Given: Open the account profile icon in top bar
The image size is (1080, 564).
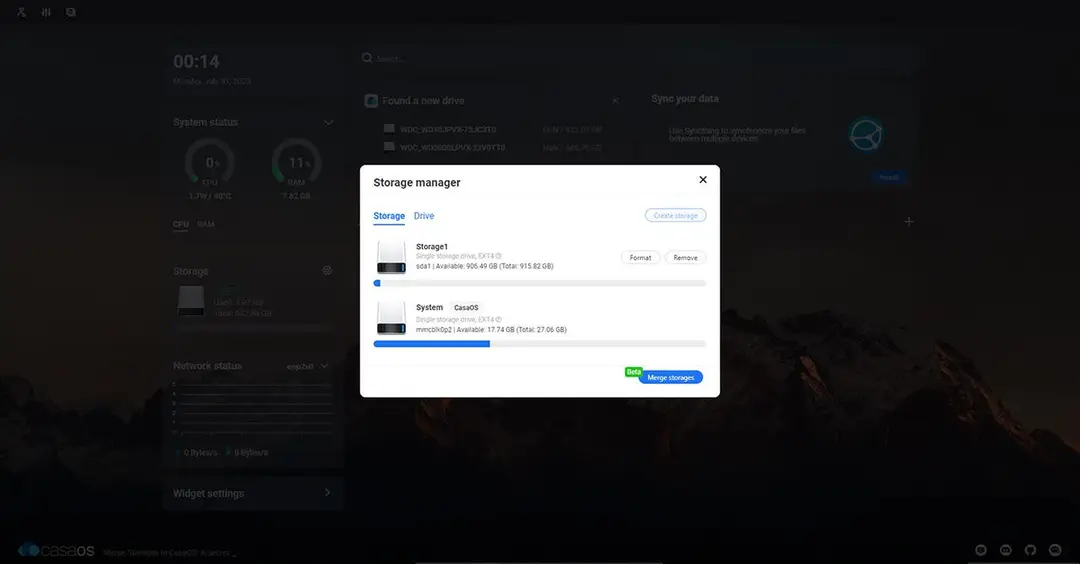Looking at the screenshot, I should pyautogui.click(x=21, y=12).
